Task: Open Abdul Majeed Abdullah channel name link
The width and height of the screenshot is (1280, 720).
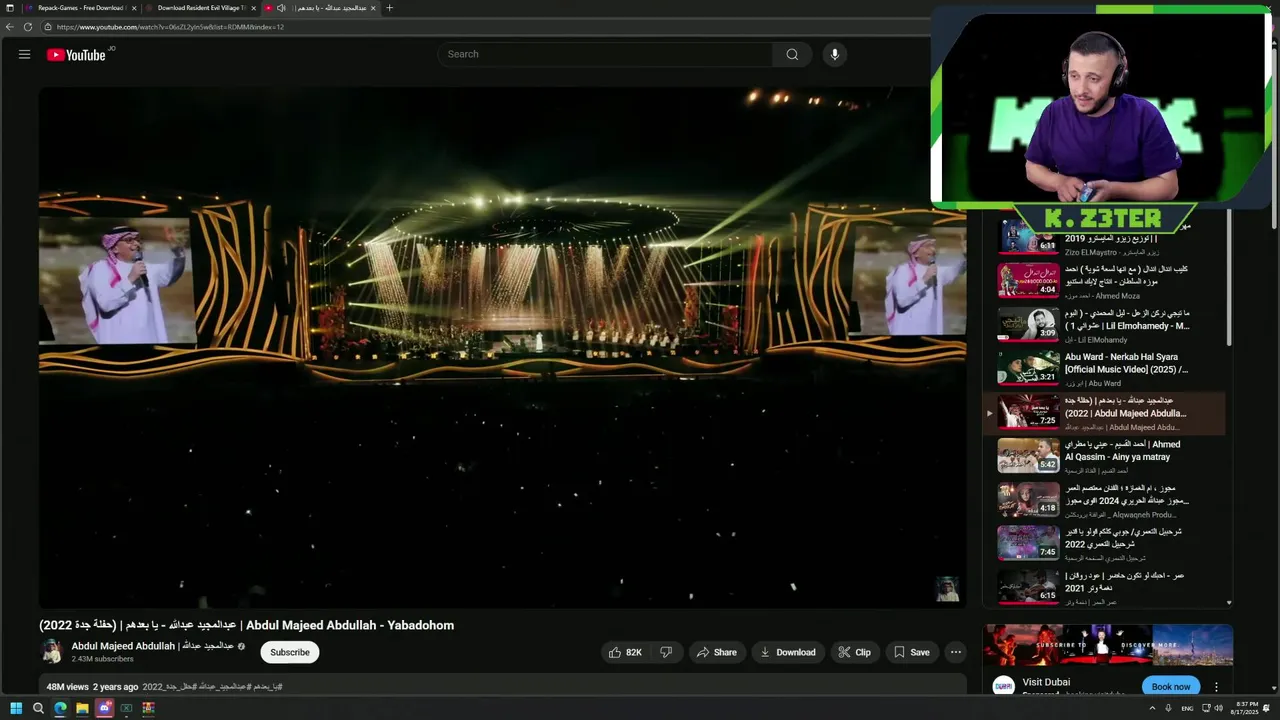Action: 152,646
